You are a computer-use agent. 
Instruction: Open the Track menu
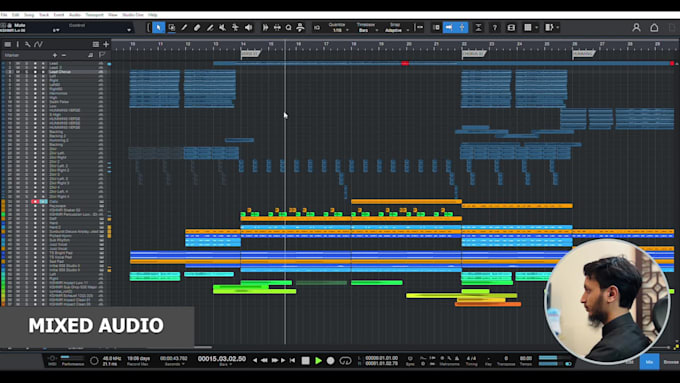tap(44, 15)
